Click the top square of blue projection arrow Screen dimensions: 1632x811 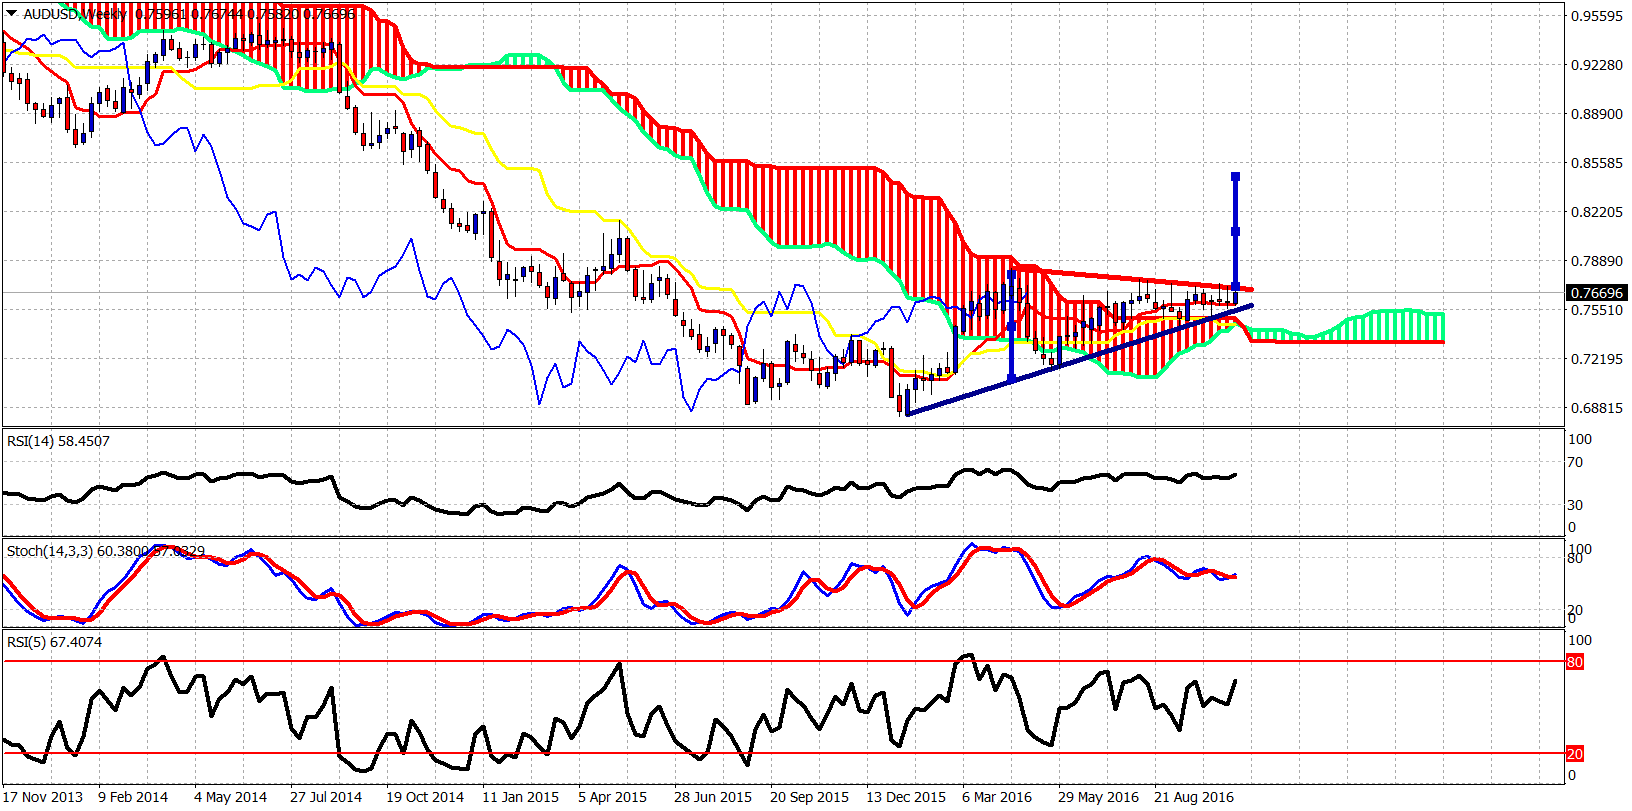[1236, 177]
